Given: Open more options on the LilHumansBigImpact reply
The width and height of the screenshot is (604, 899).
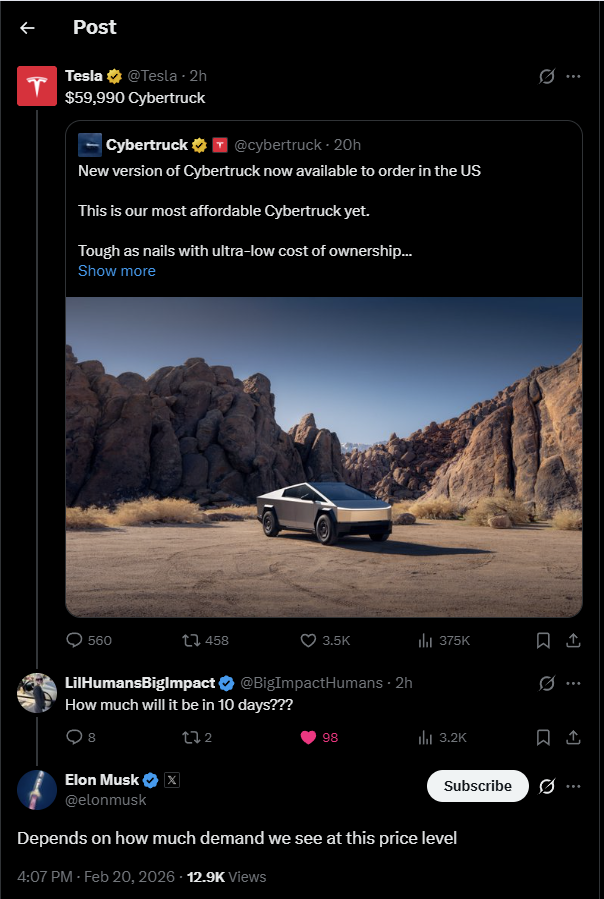Looking at the screenshot, I should (573, 683).
